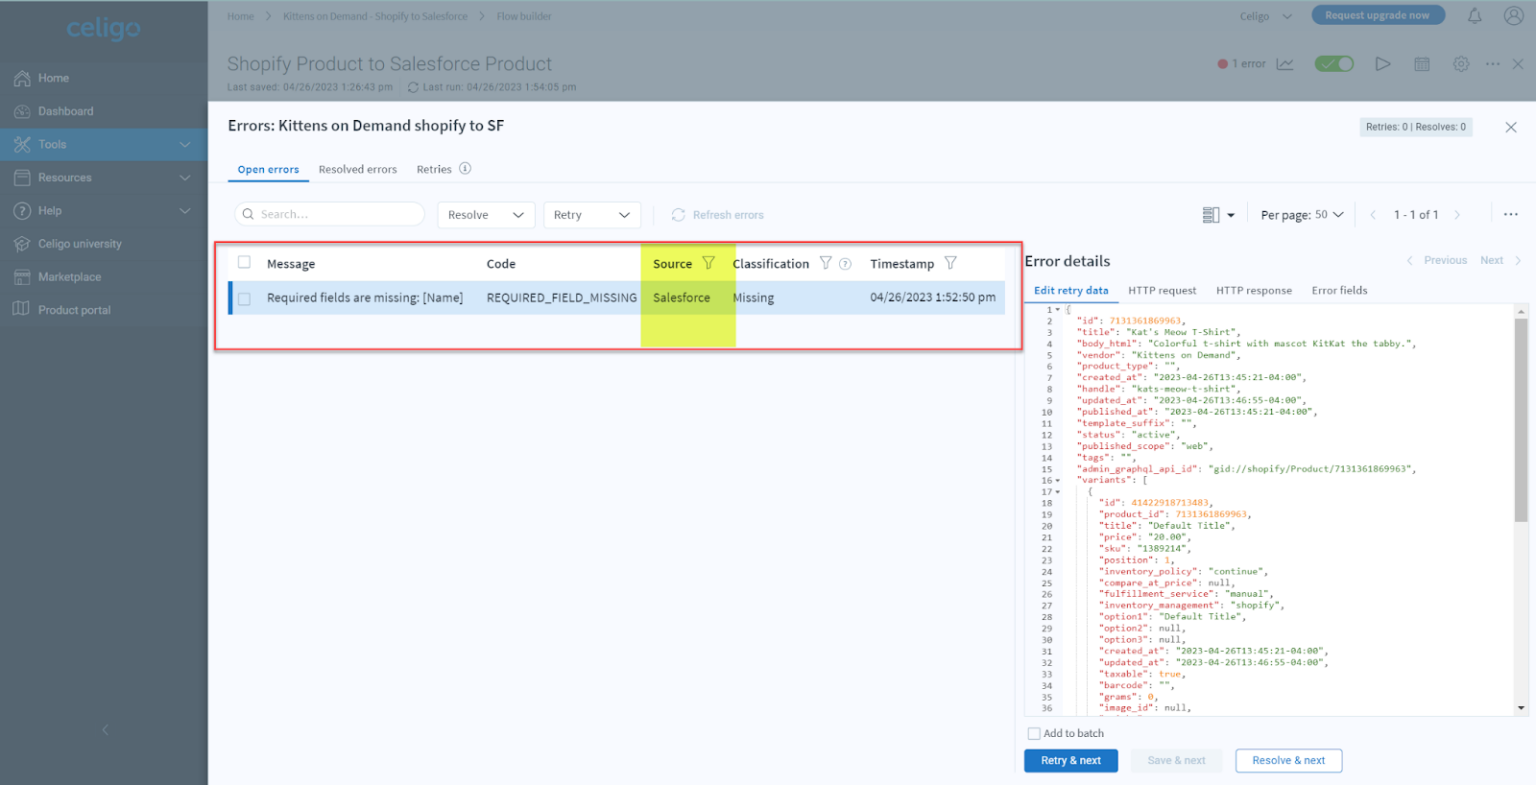
Task: Open flow settings with the gear icon
Action: 1460,63
